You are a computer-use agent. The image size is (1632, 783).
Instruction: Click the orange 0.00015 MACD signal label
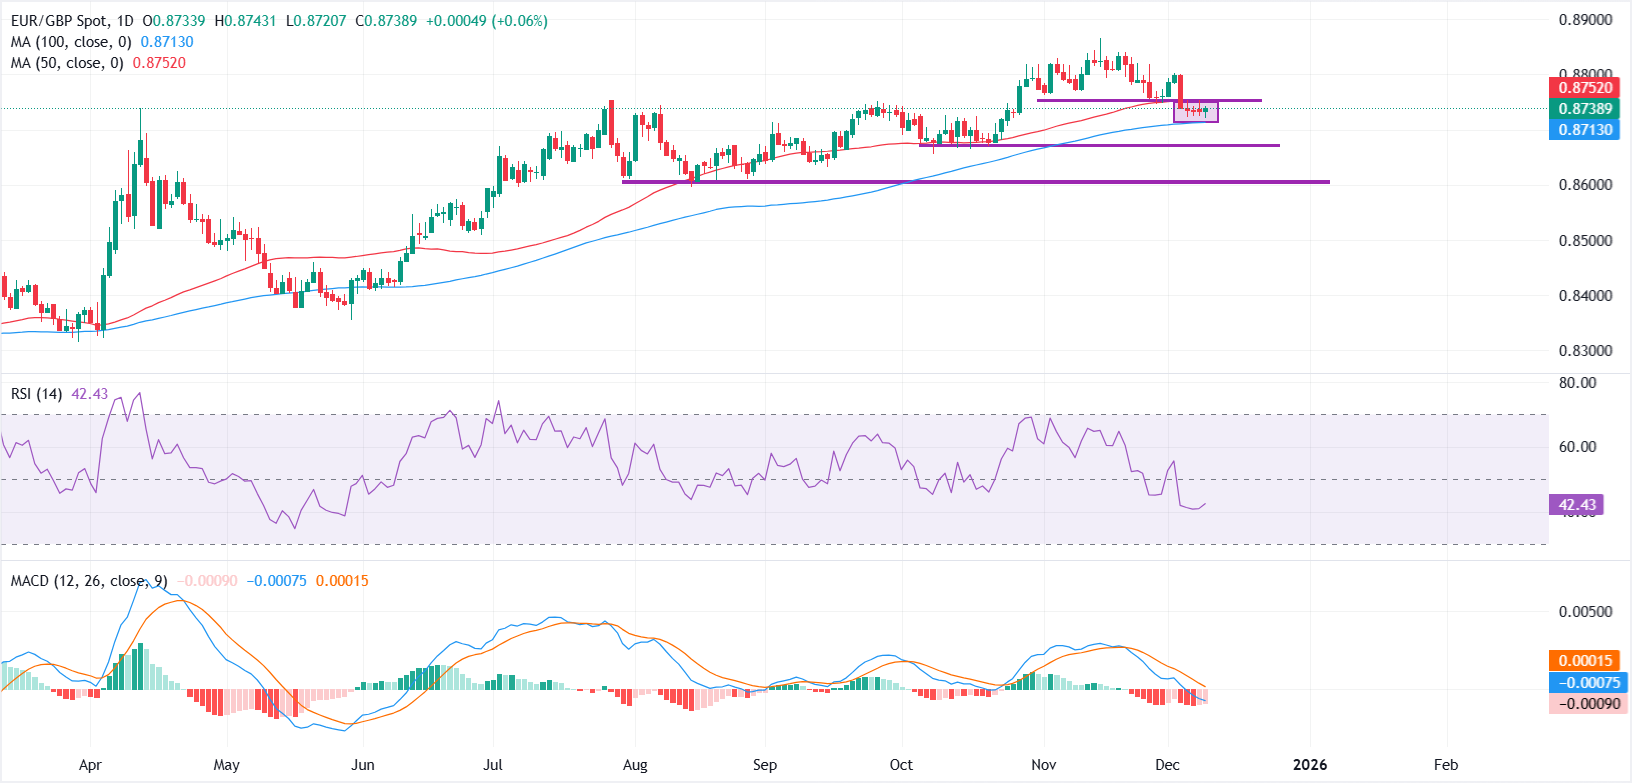pyautogui.click(x=1585, y=661)
